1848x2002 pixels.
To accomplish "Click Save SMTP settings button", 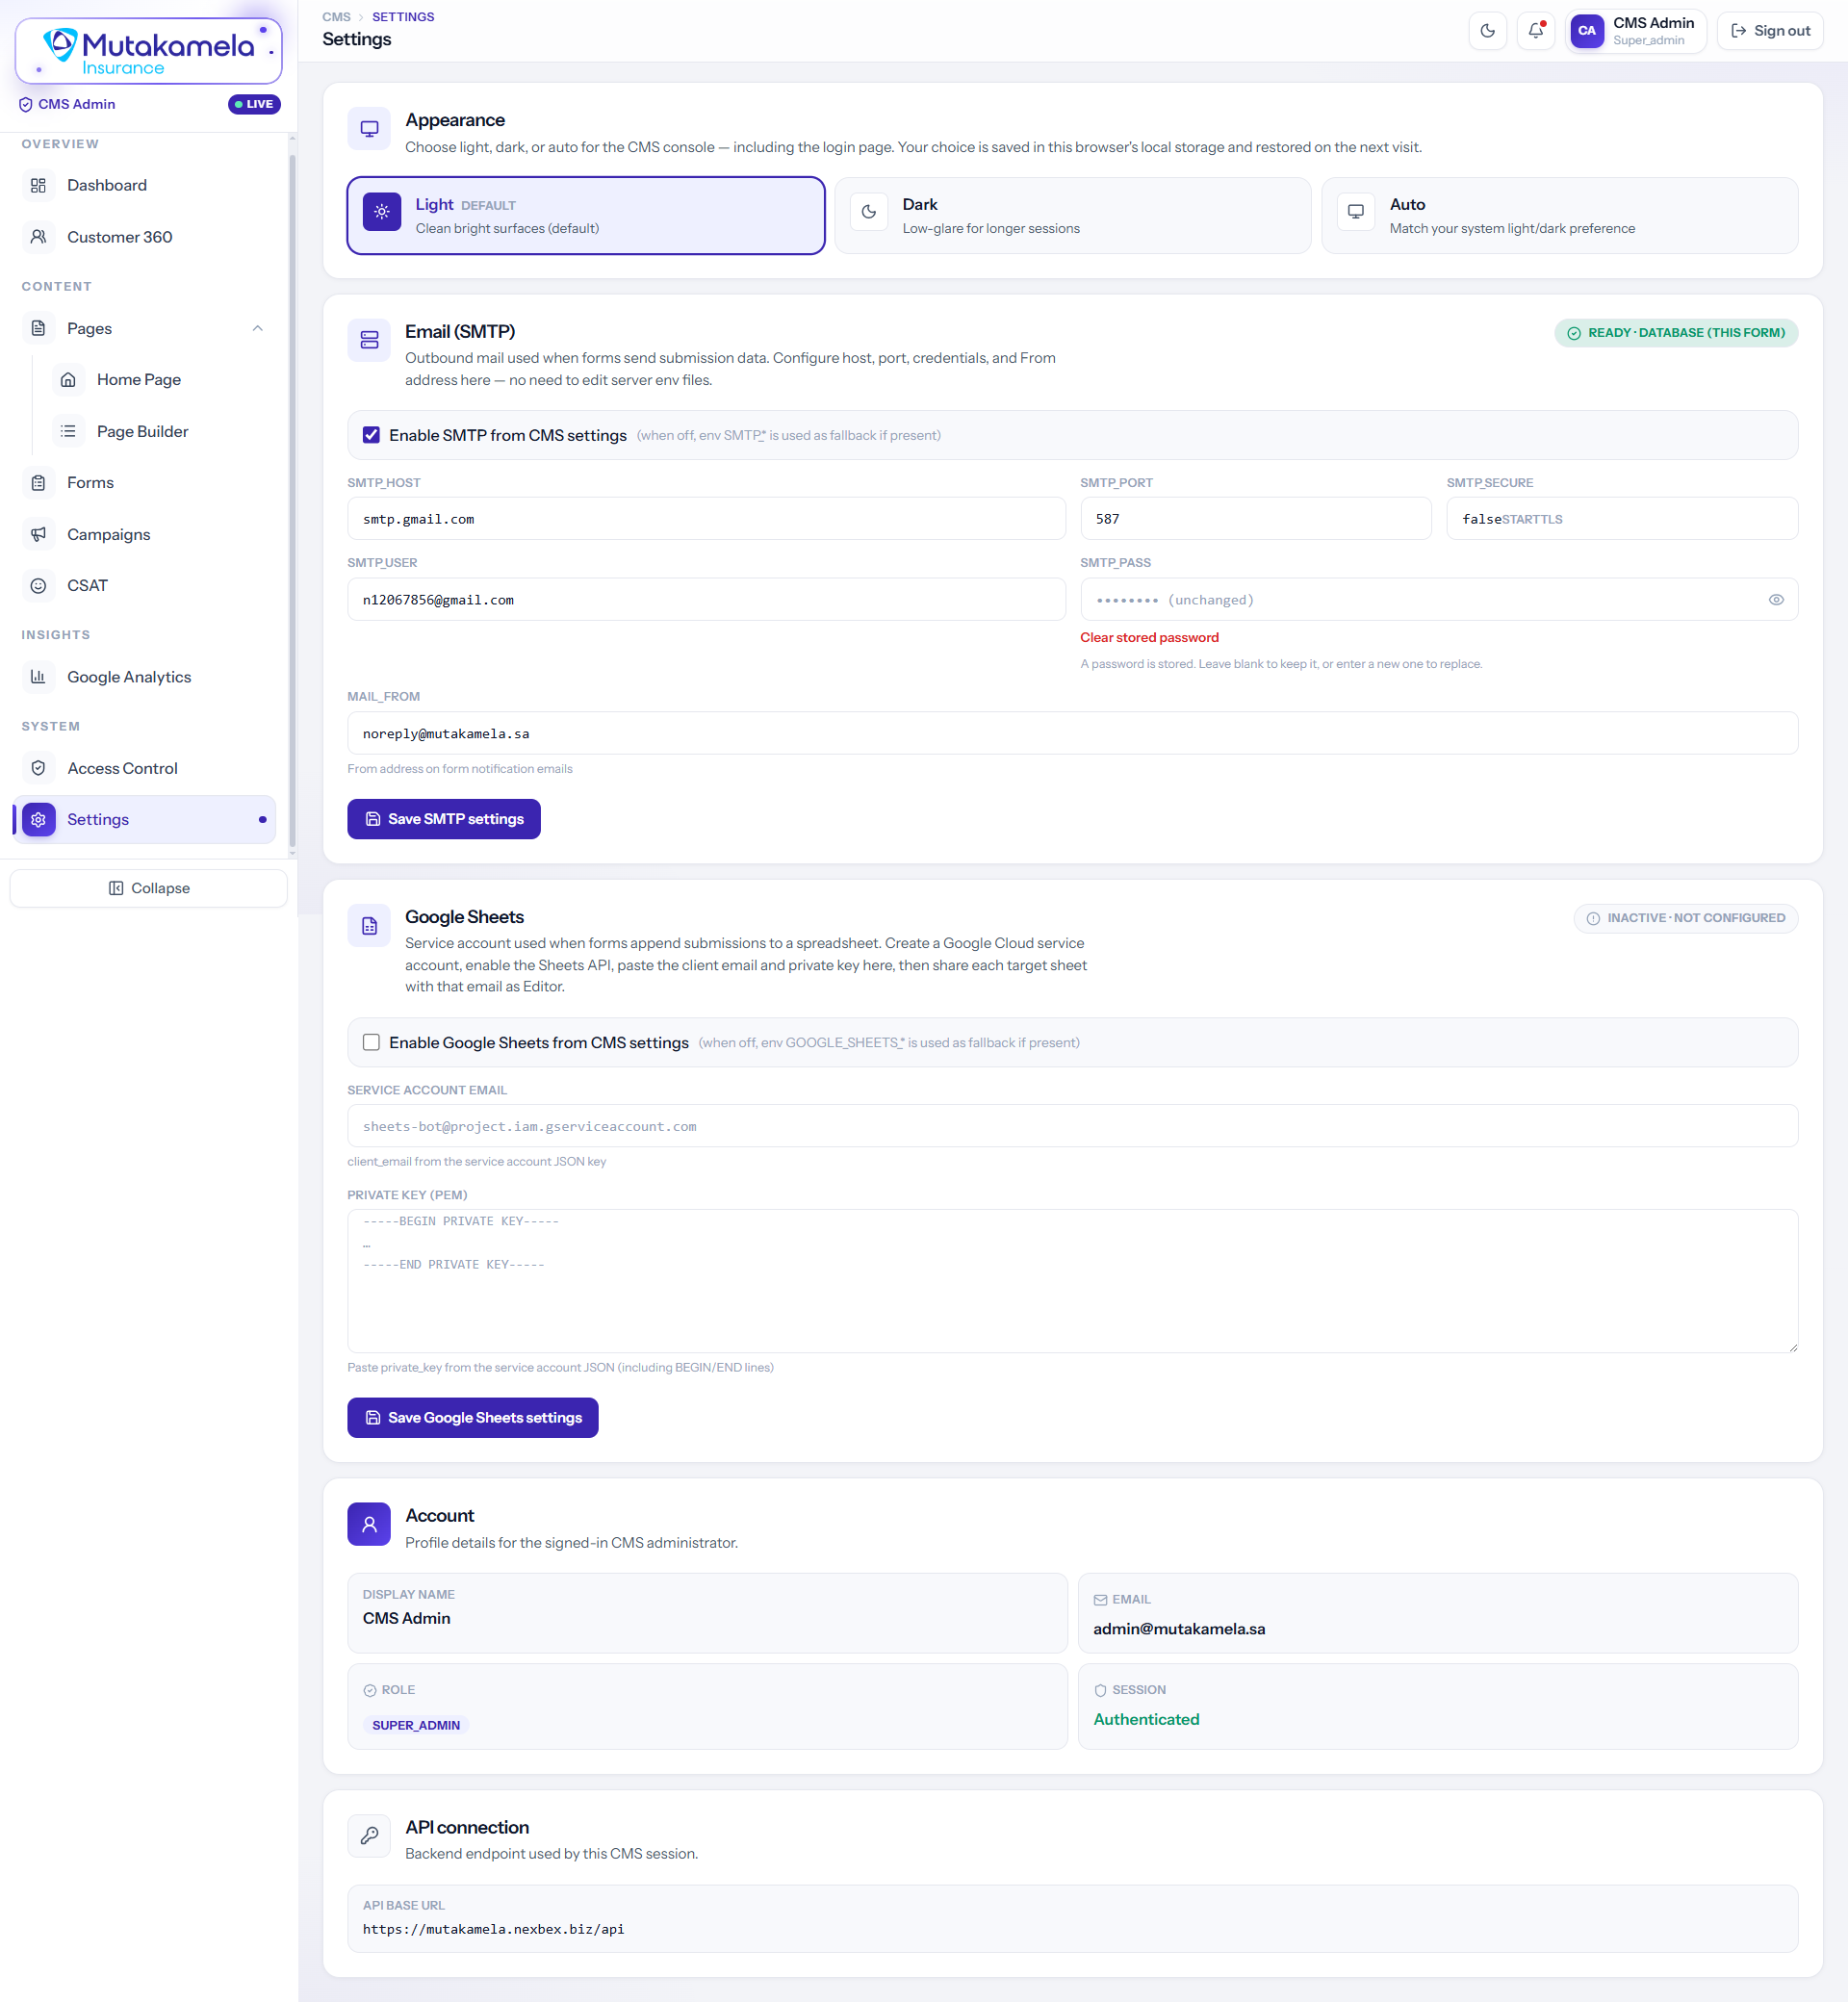I will [444, 819].
